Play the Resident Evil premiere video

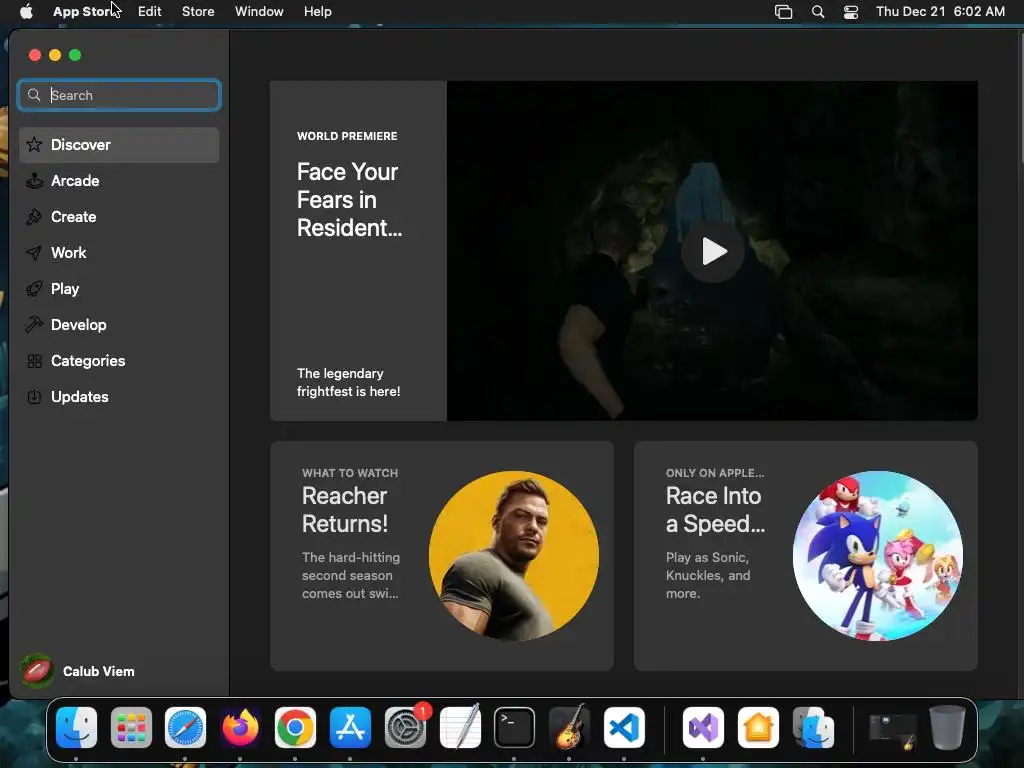click(x=712, y=251)
